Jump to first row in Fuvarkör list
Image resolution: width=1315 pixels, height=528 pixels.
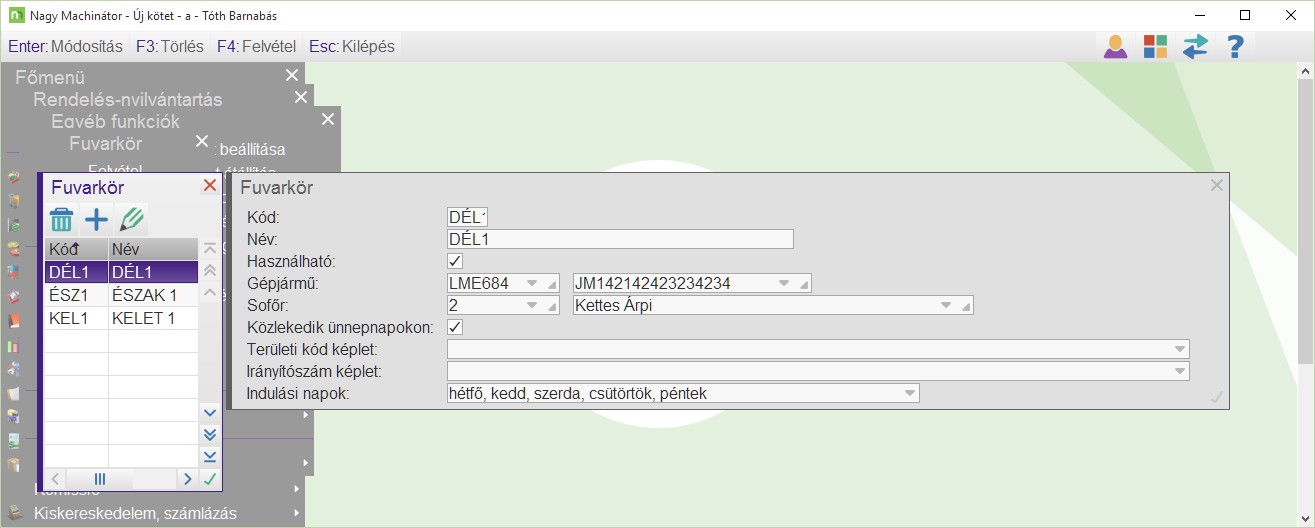(x=210, y=248)
